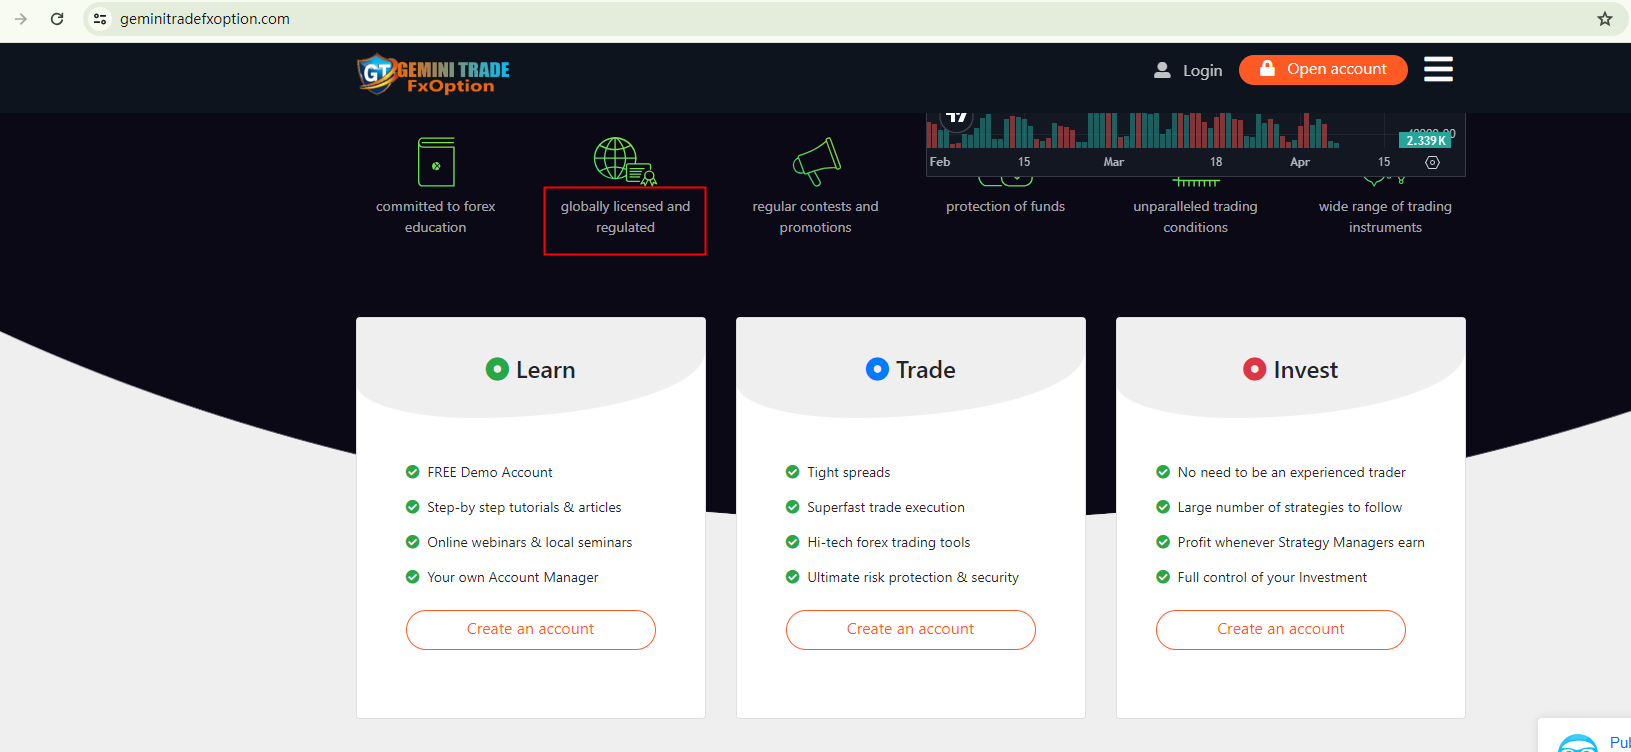Click Create an account under Learn
The image size is (1631, 752).
click(530, 630)
